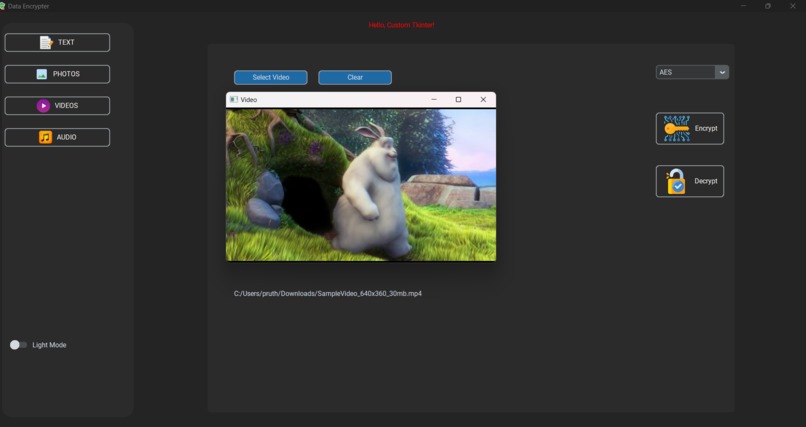Click the Hello, Custom Tkinter! red label

pos(401,25)
